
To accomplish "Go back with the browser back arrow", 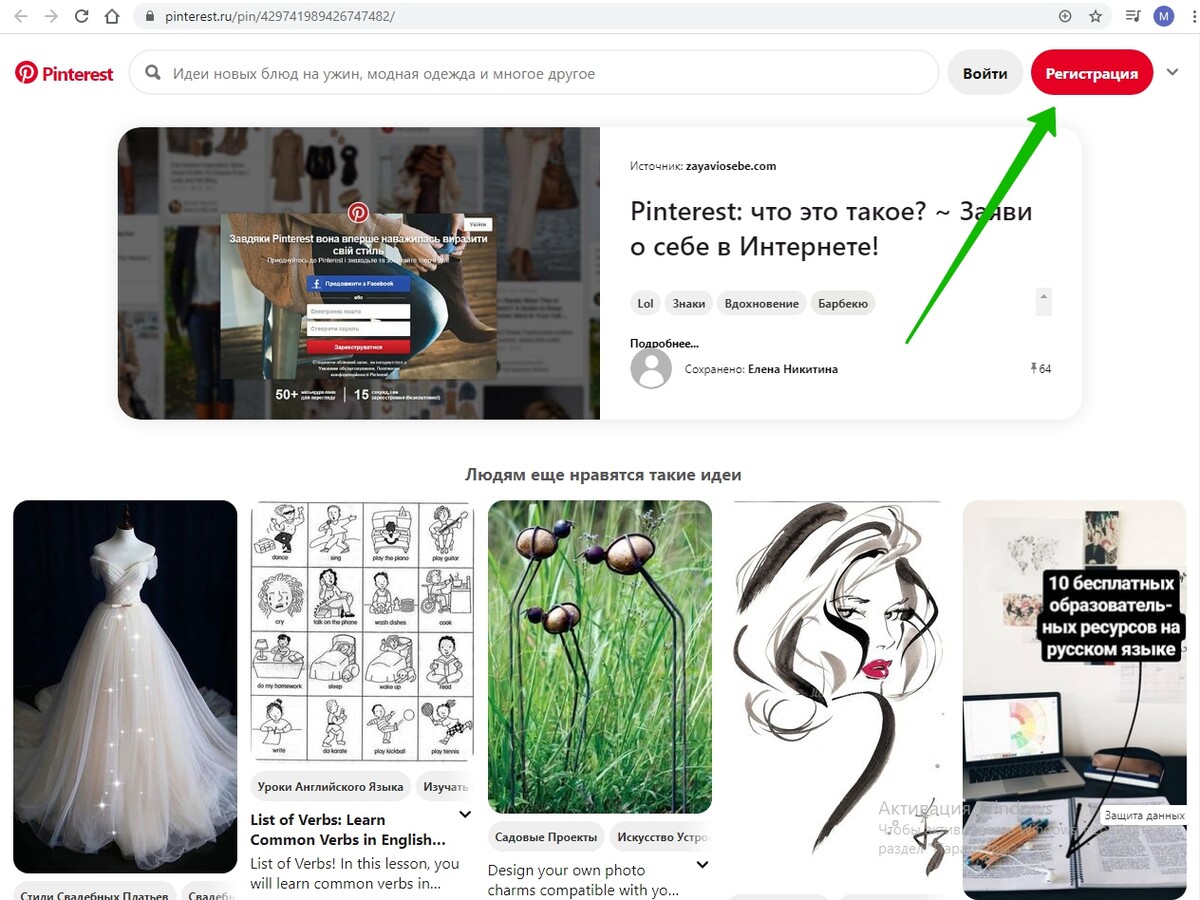I will [x=21, y=16].
